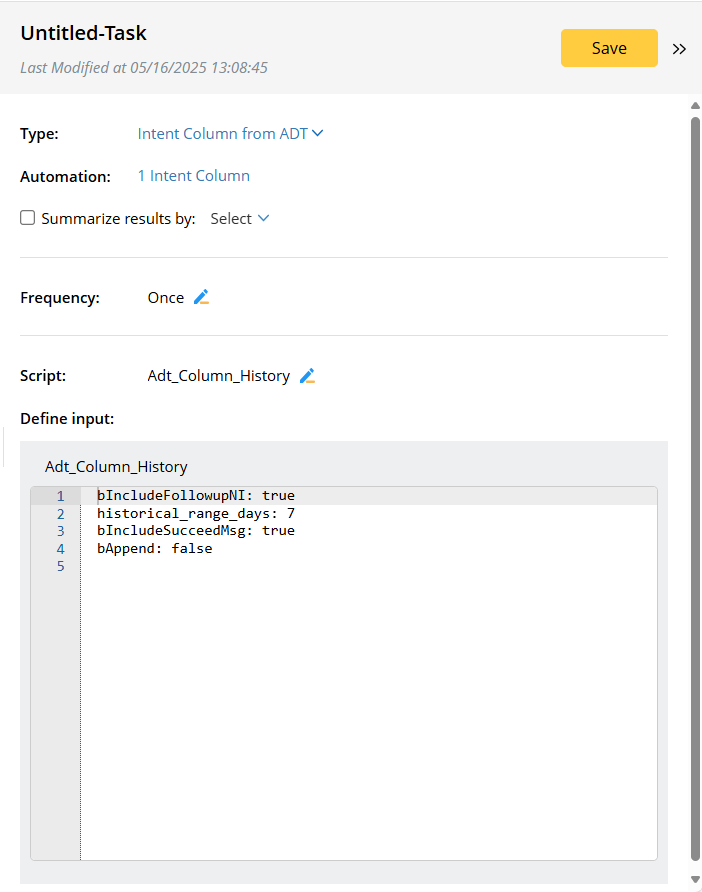The height and width of the screenshot is (892, 702).
Task: Enable Summarize results by checkbox
Action: pos(28,218)
